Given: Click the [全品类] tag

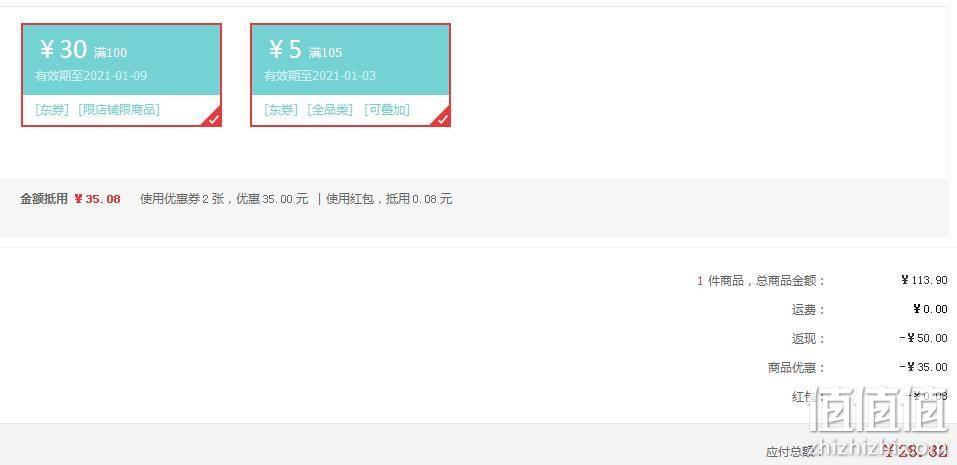Looking at the screenshot, I should point(330,110).
